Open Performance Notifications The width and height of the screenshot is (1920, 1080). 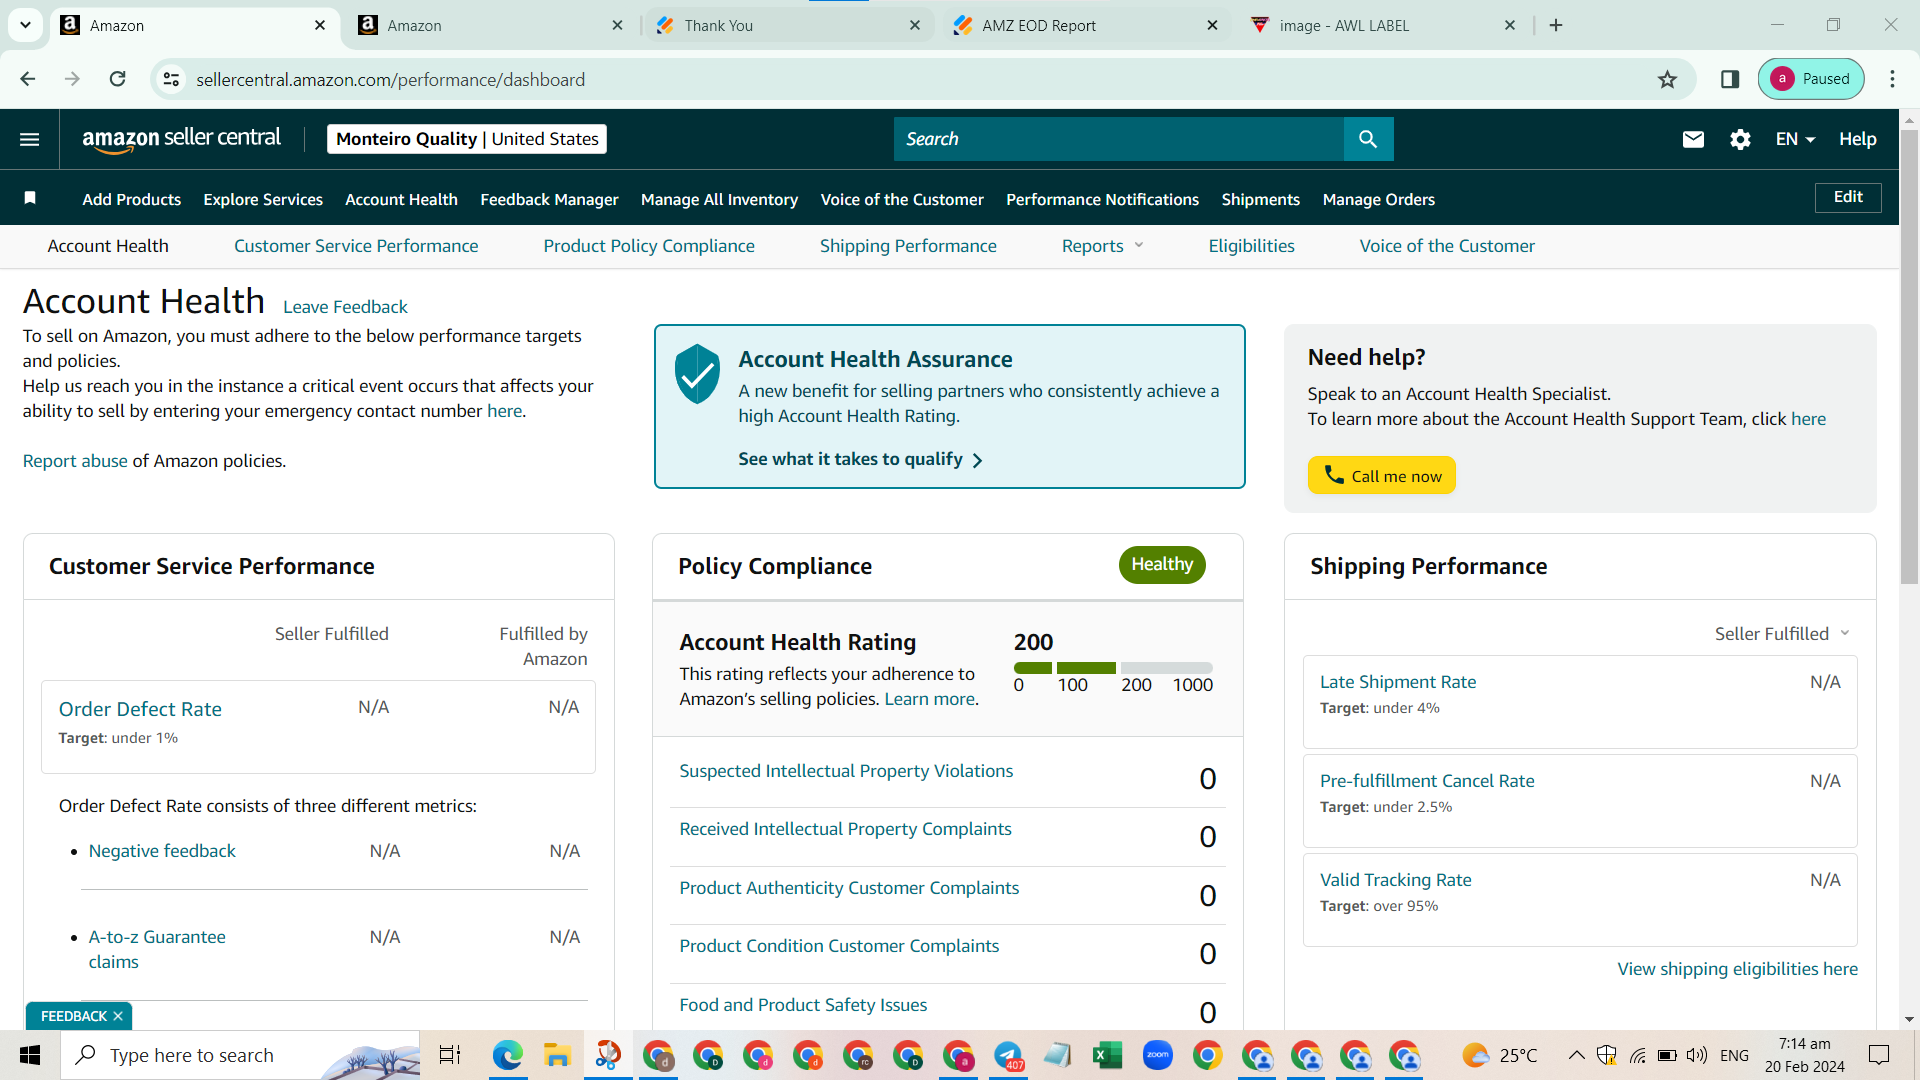1102,199
